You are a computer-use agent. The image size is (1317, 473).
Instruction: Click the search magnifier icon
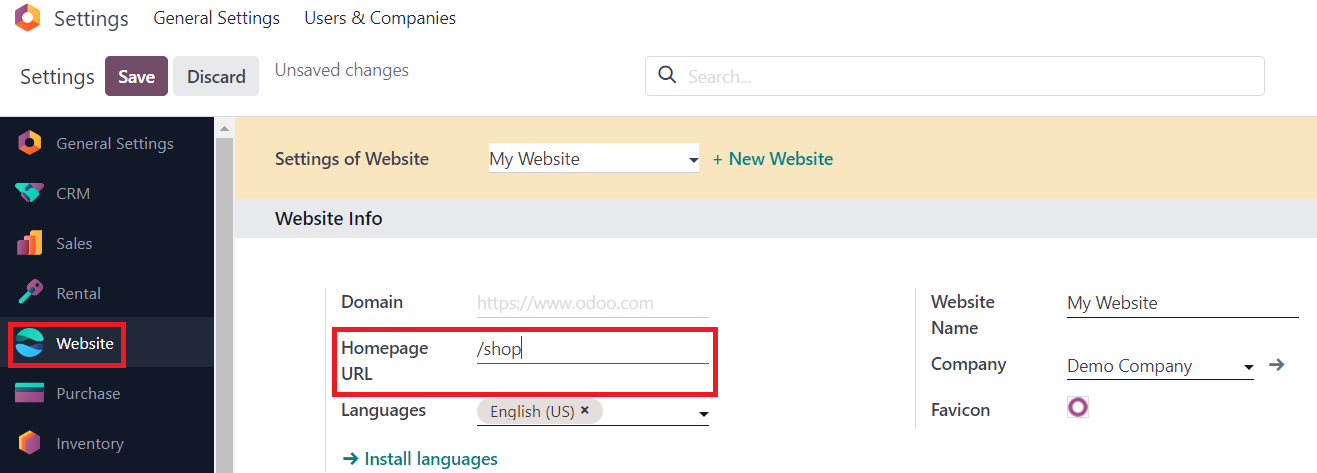[x=667, y=76]
